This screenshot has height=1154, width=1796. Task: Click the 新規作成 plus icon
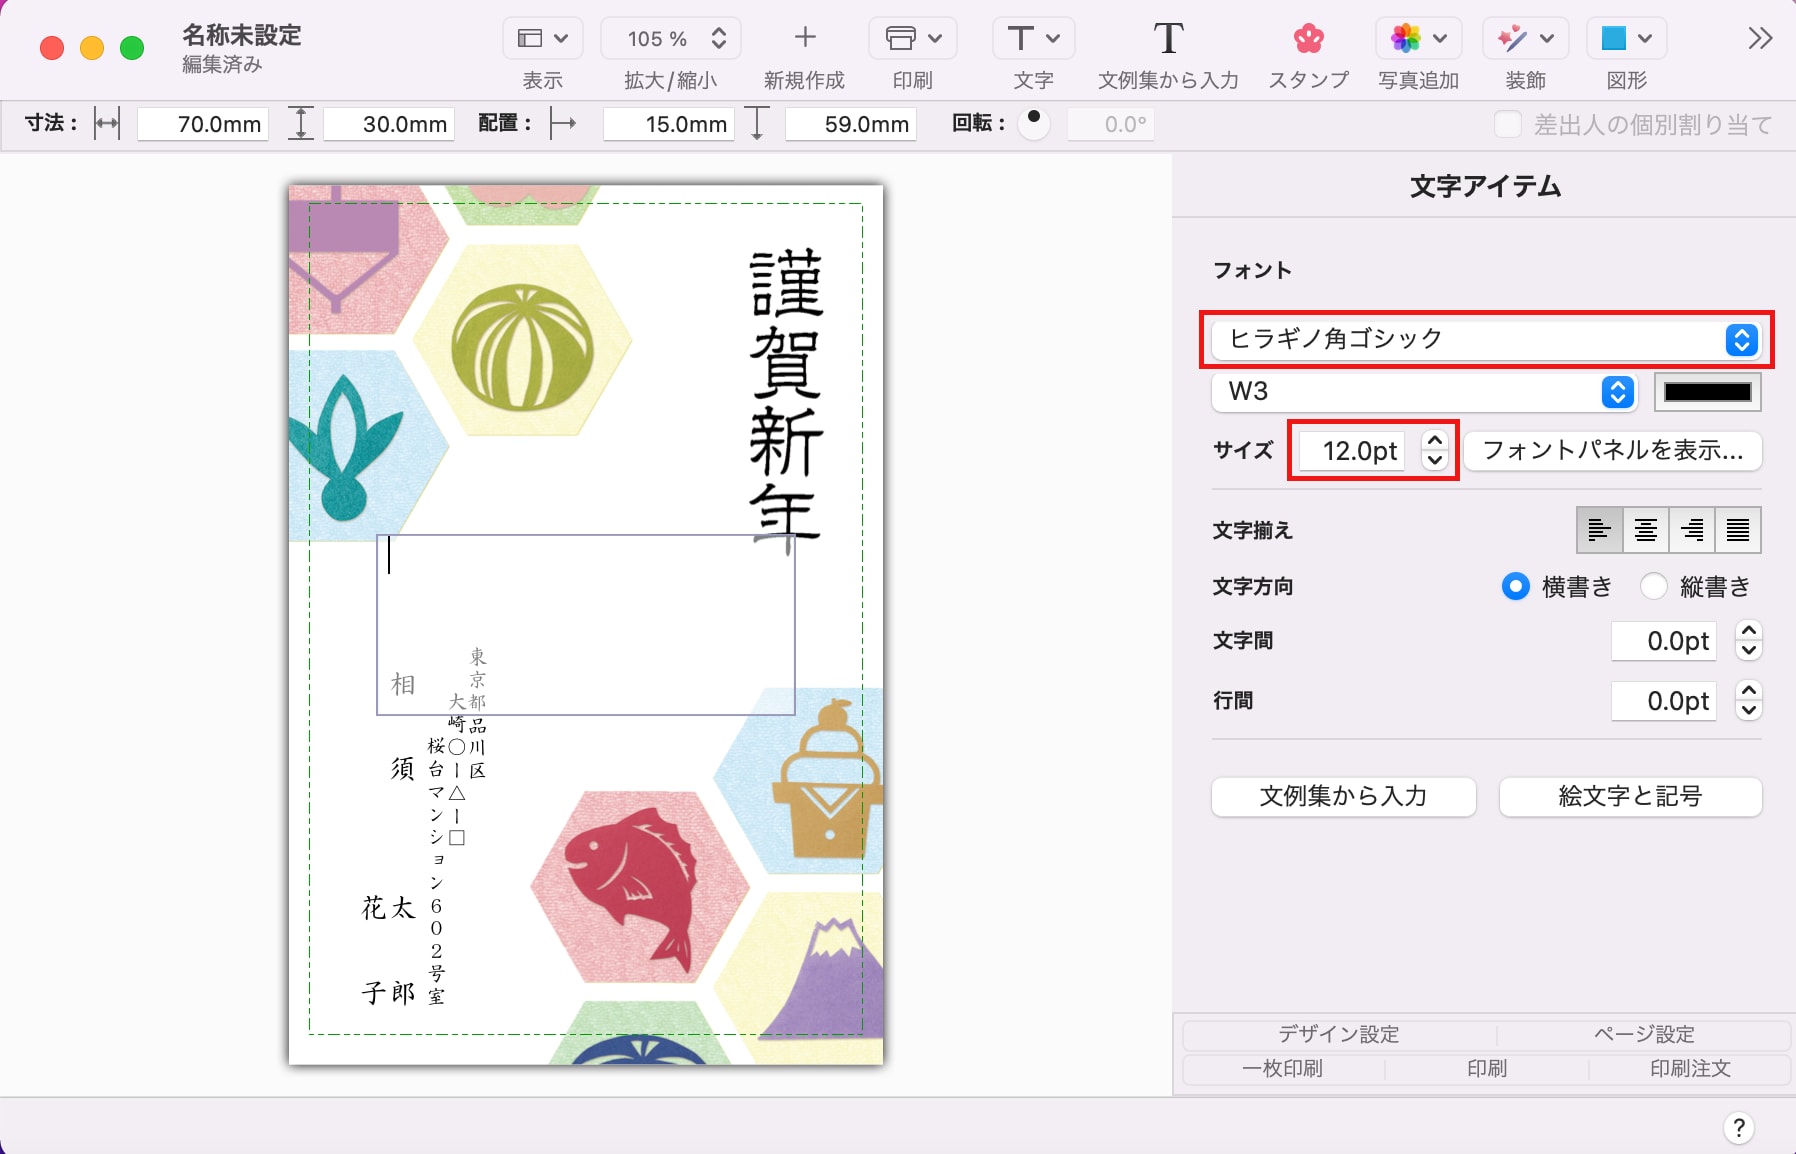point(804,38)
